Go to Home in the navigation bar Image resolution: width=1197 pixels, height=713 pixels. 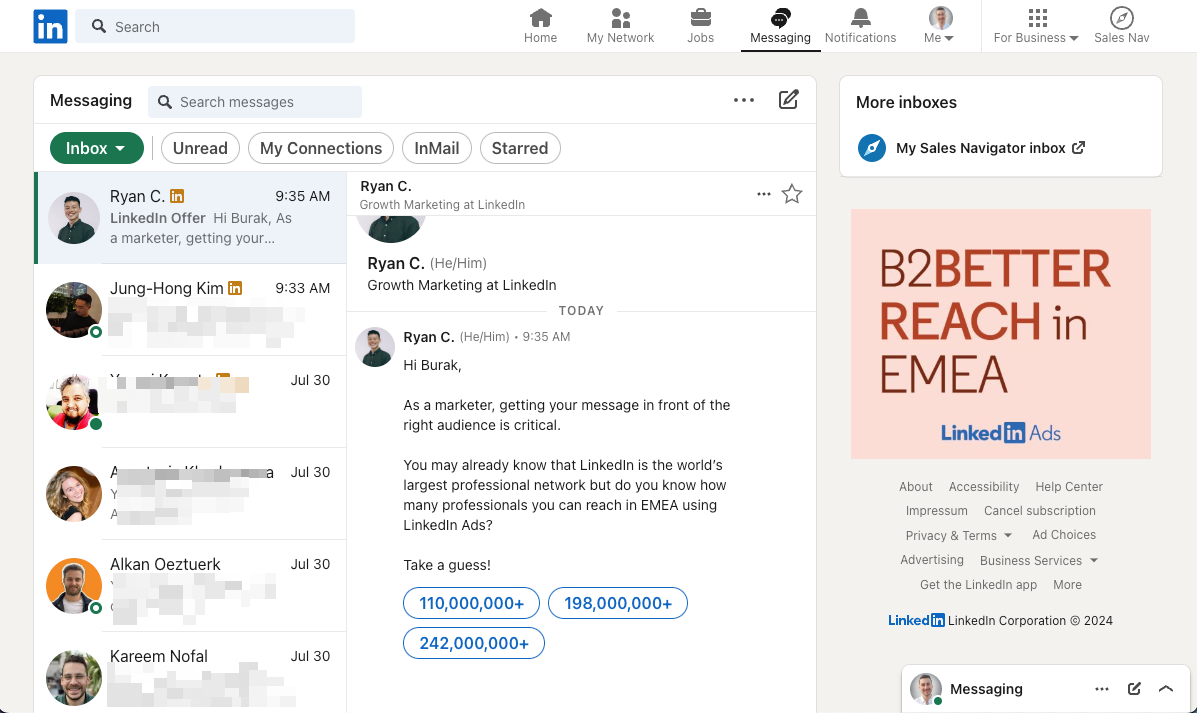tap(540, 26)
